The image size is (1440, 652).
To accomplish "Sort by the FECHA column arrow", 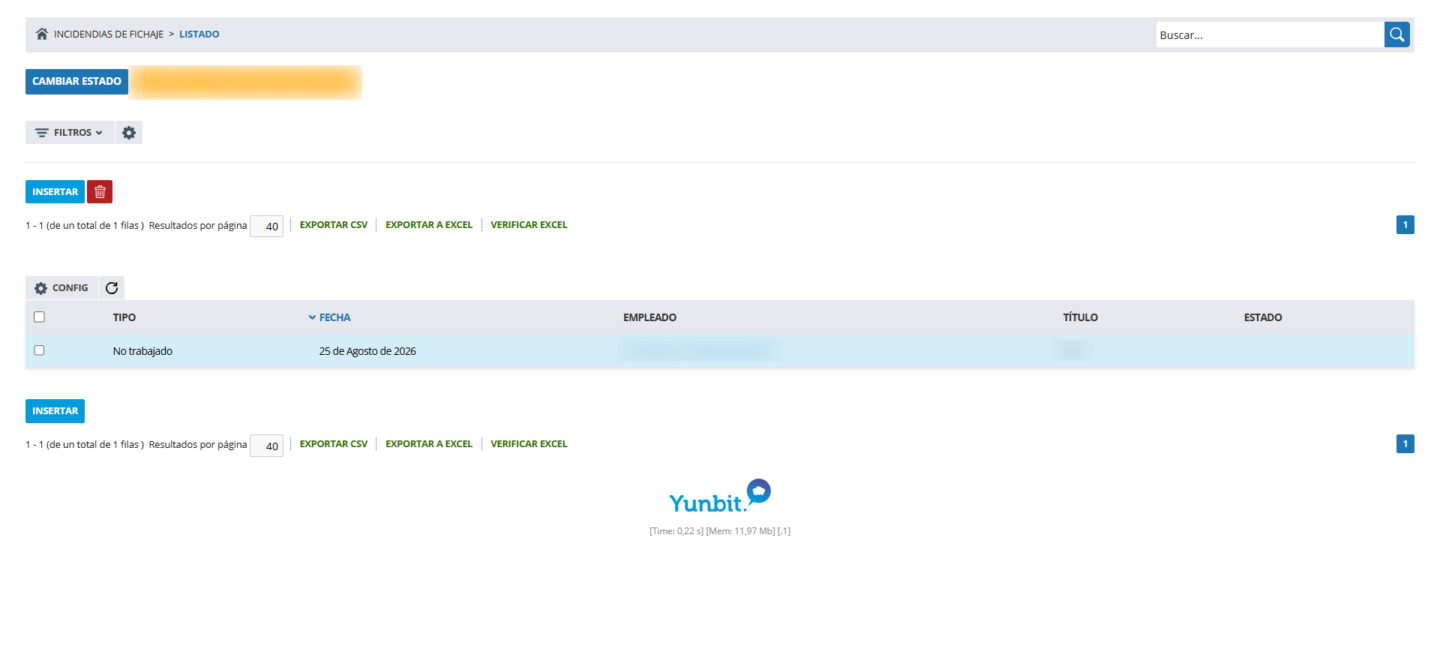I will pos(312,318).
